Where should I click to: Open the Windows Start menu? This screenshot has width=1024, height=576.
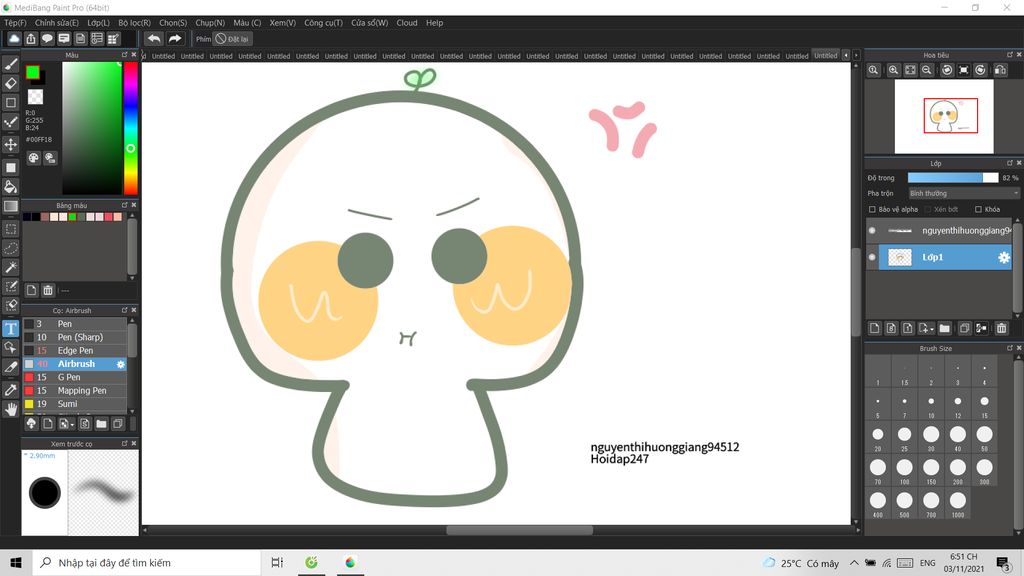16,562
